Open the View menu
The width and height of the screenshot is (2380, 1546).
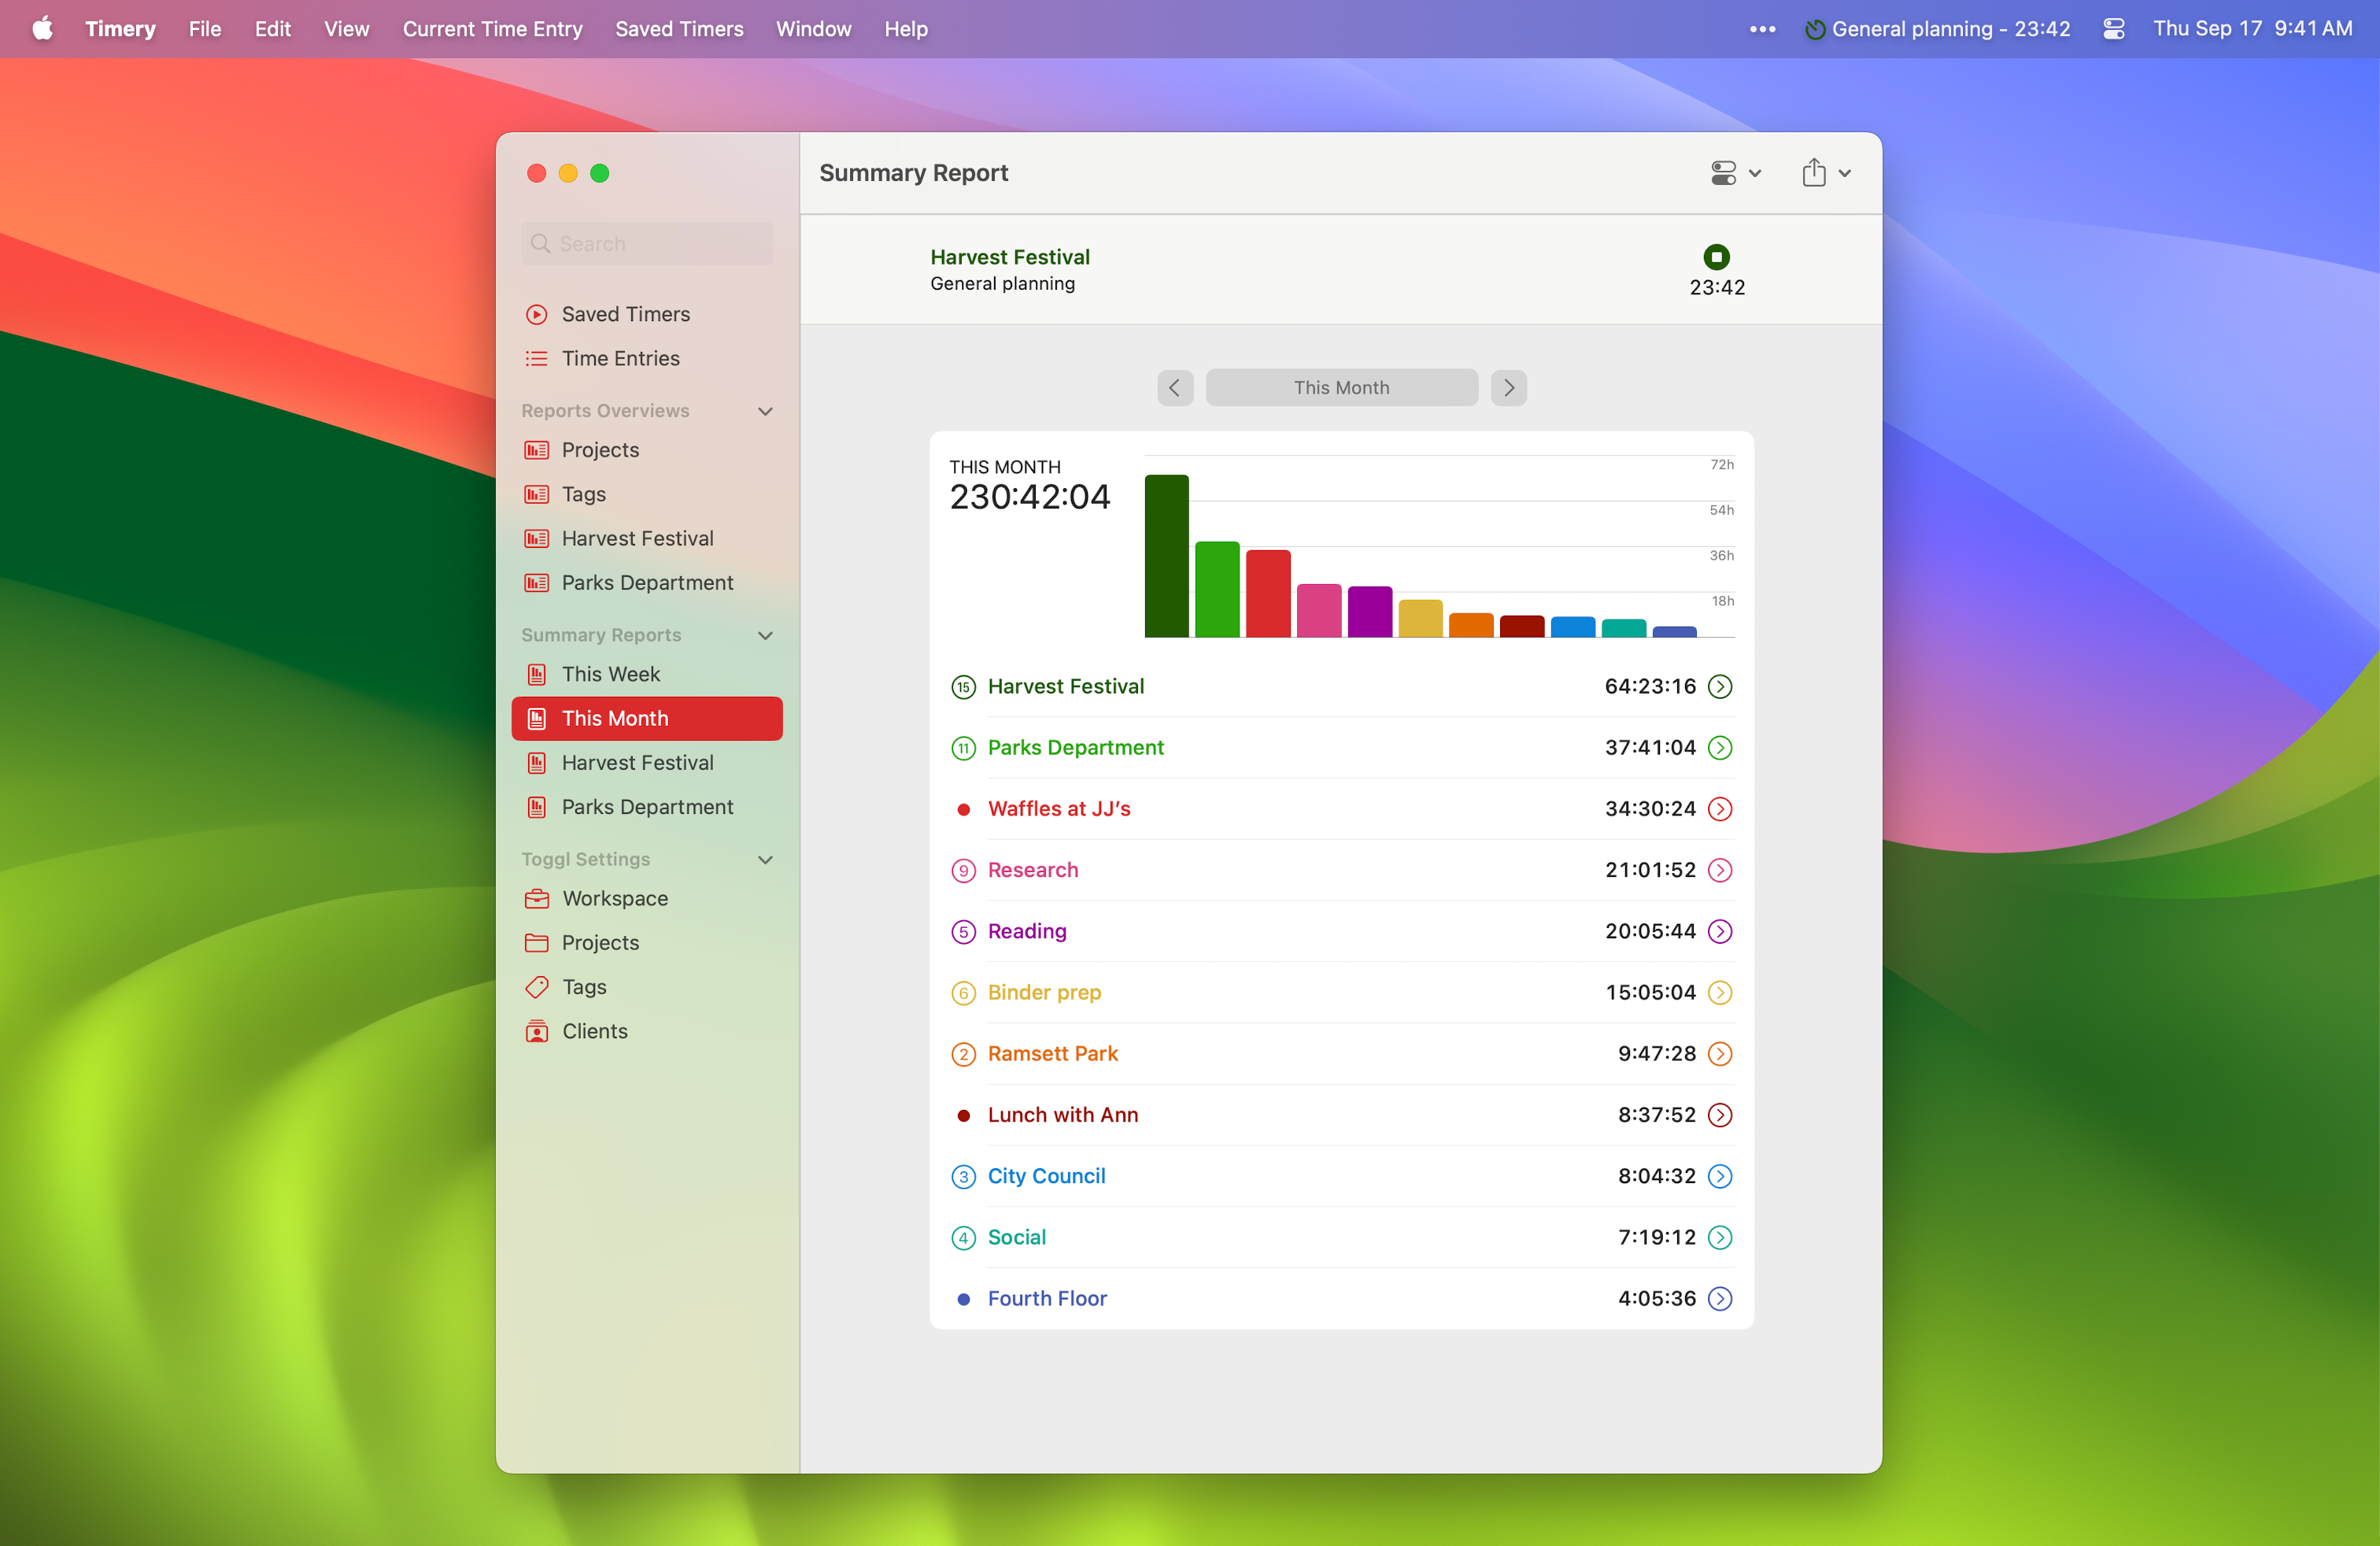(346, 28)
